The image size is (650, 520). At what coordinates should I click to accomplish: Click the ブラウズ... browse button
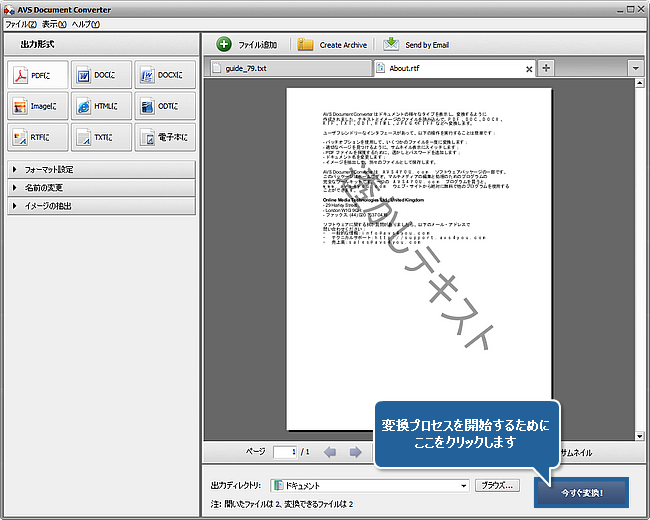[x=497, y=485]
